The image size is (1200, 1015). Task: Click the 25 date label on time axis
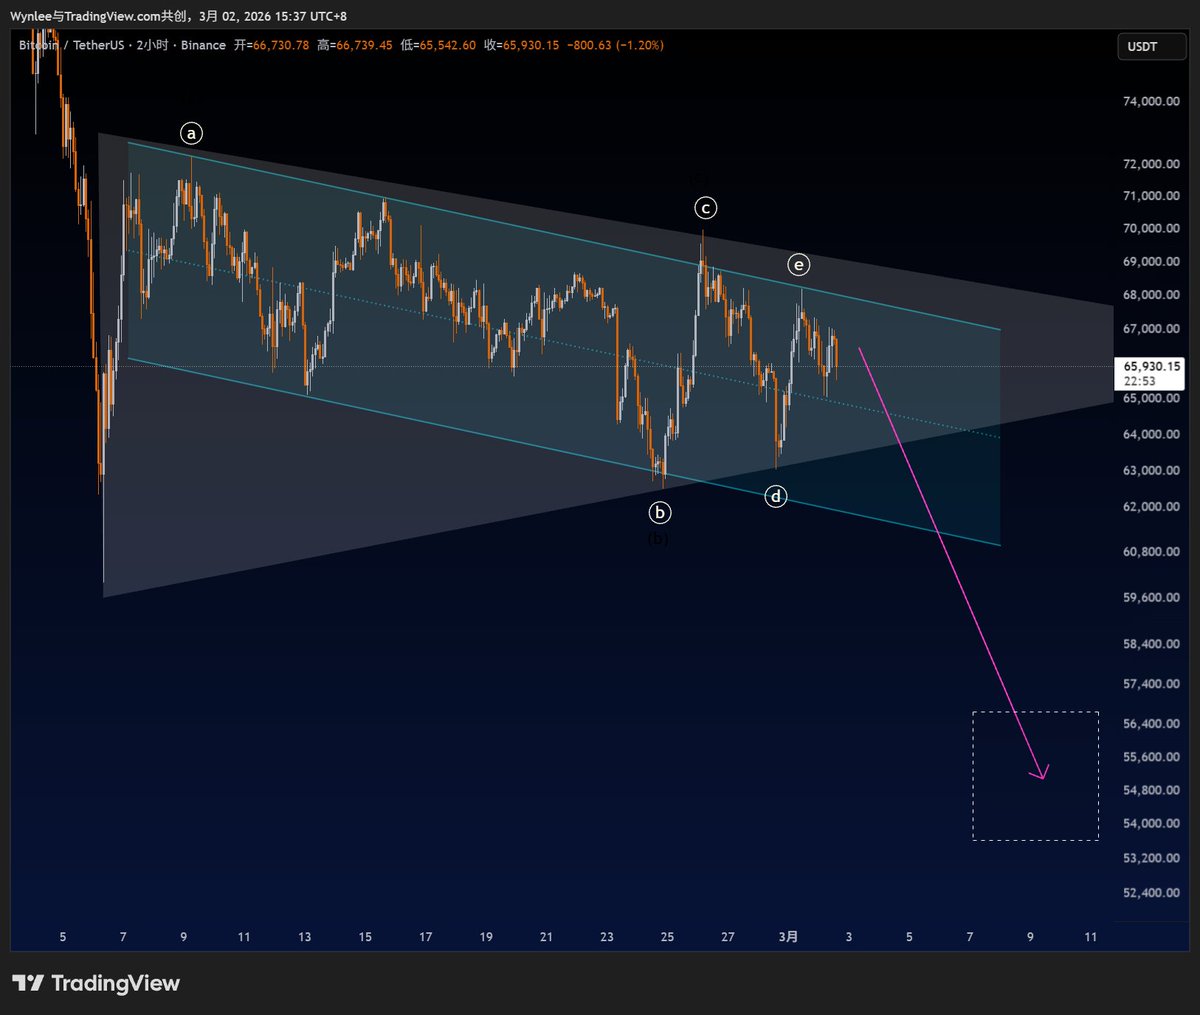[667, 937]
